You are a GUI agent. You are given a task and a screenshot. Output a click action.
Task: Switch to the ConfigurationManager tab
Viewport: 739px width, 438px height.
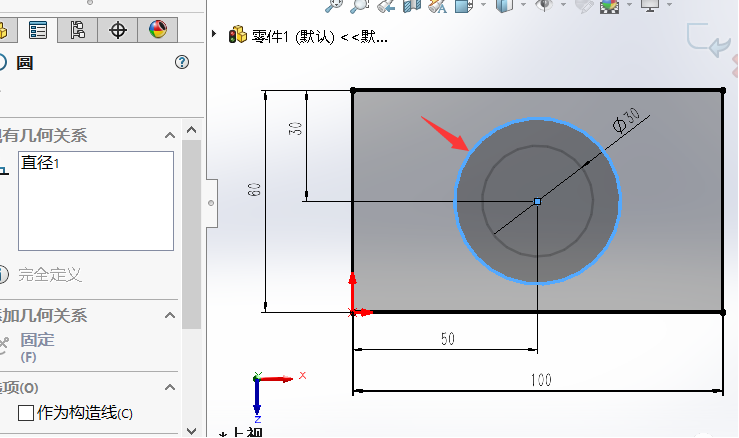(x=77, y=30)
